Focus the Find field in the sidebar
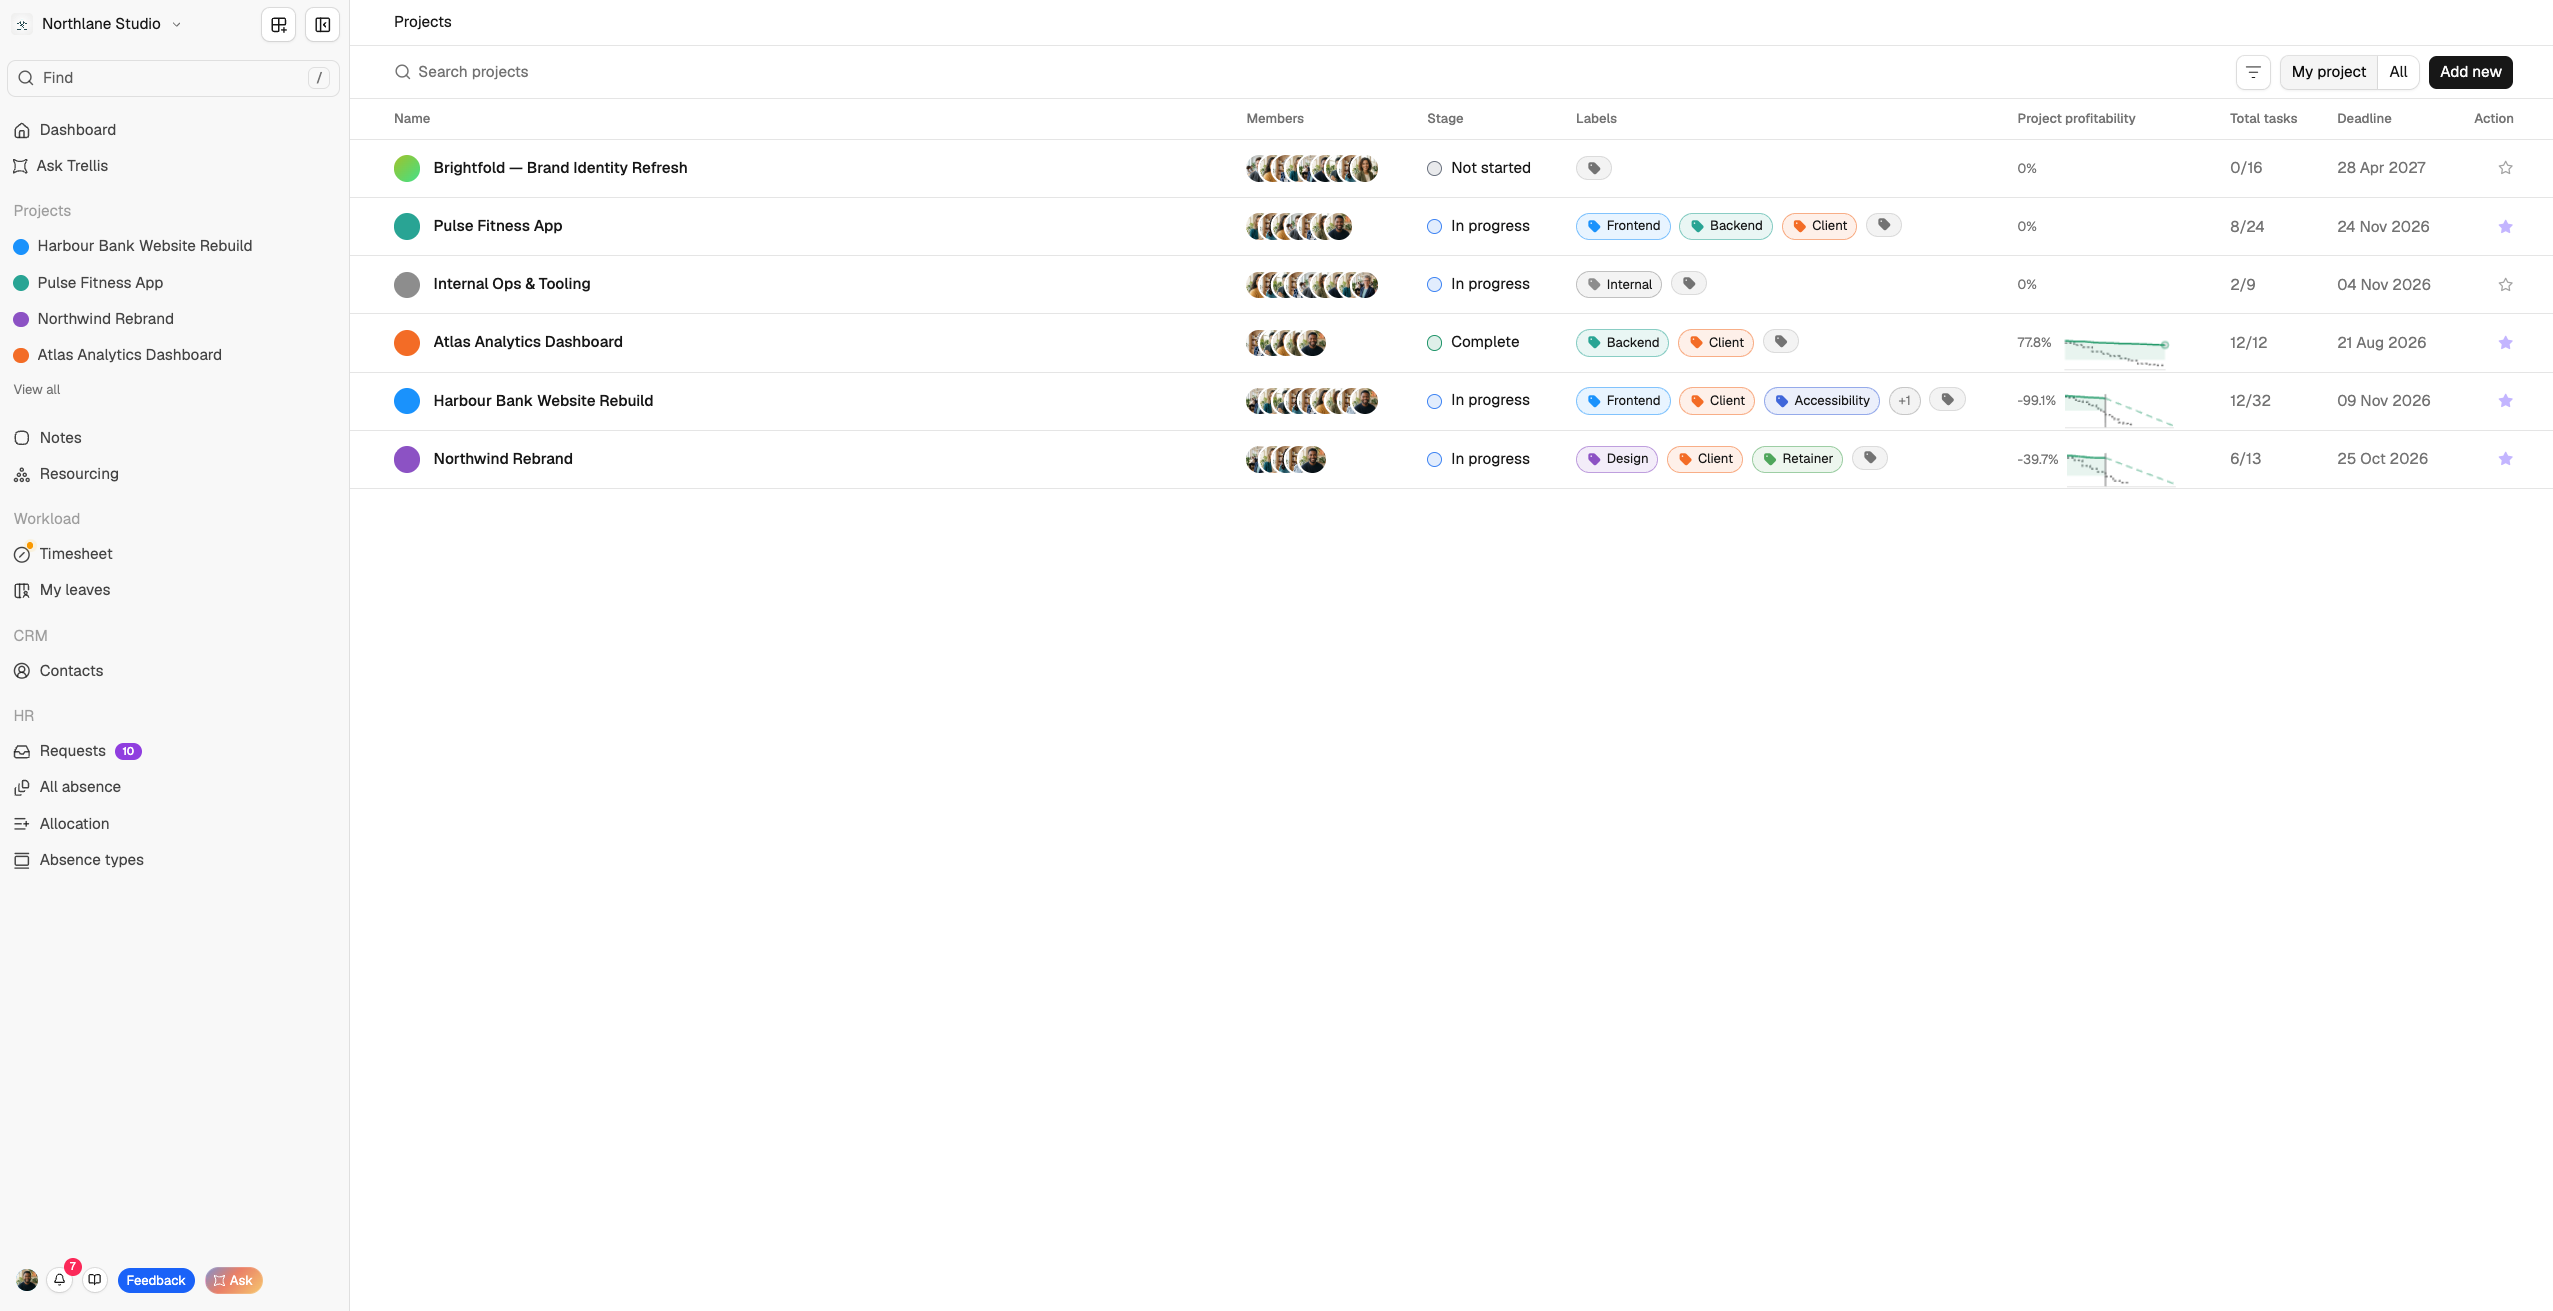 pyautogui.click(x=174, y=78)
